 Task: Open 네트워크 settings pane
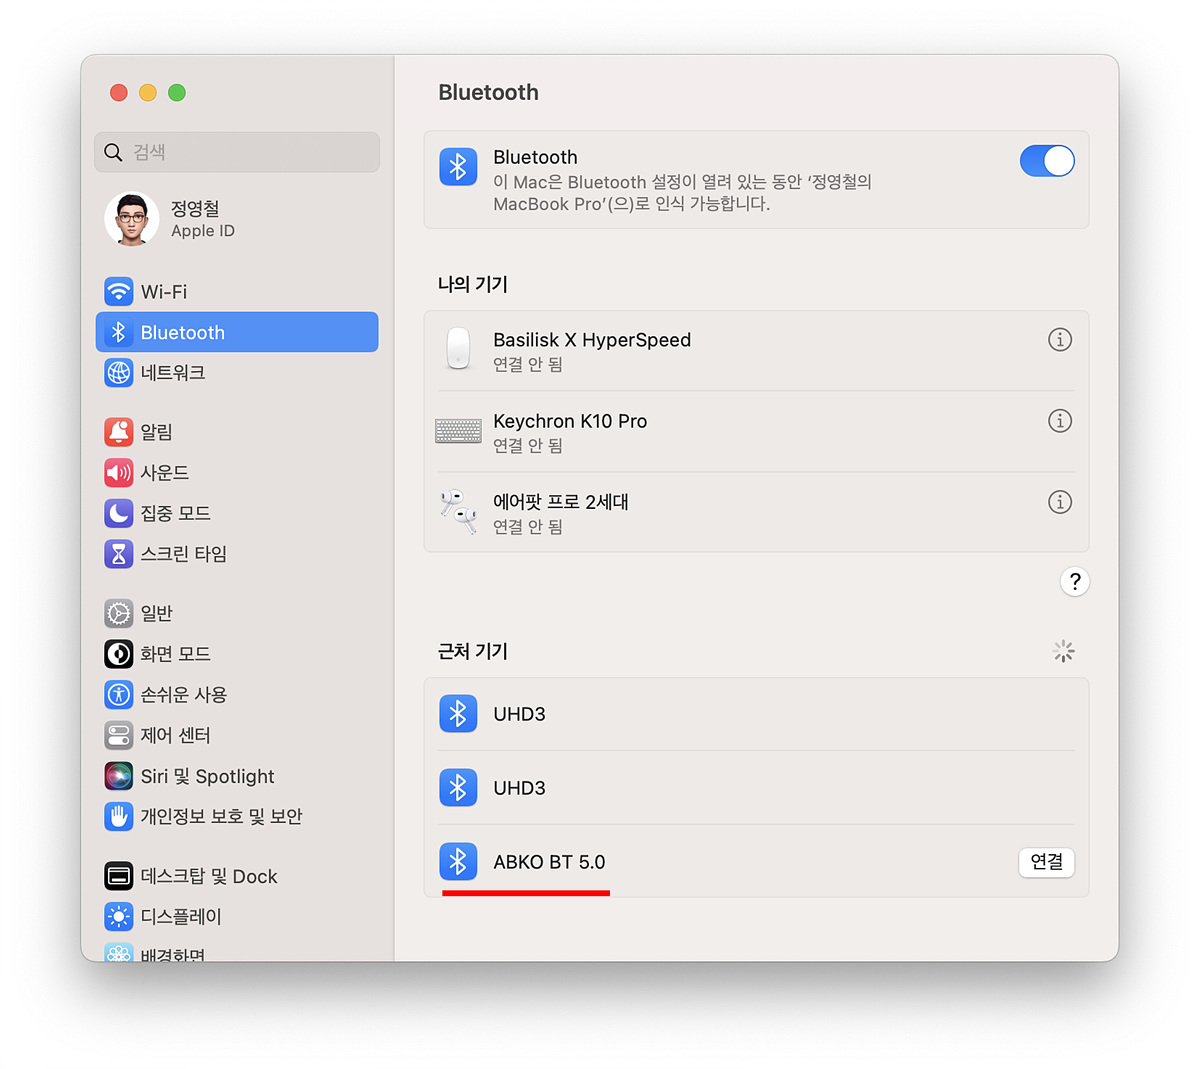[237, 373]
